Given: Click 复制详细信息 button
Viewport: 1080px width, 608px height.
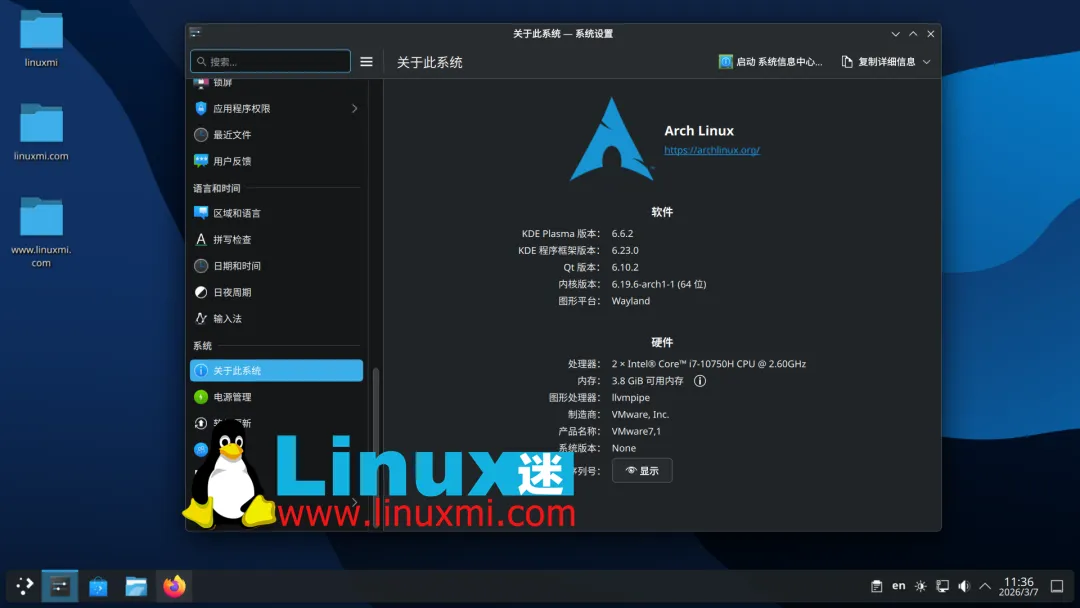Looking at the screenshot, I should click(x=879, y=62).
